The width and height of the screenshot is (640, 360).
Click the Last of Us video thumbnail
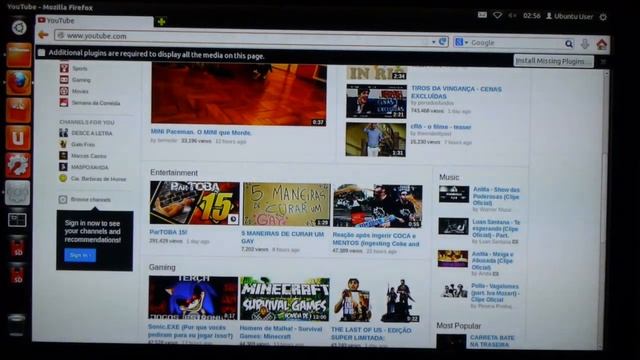(x=376, y=300)
